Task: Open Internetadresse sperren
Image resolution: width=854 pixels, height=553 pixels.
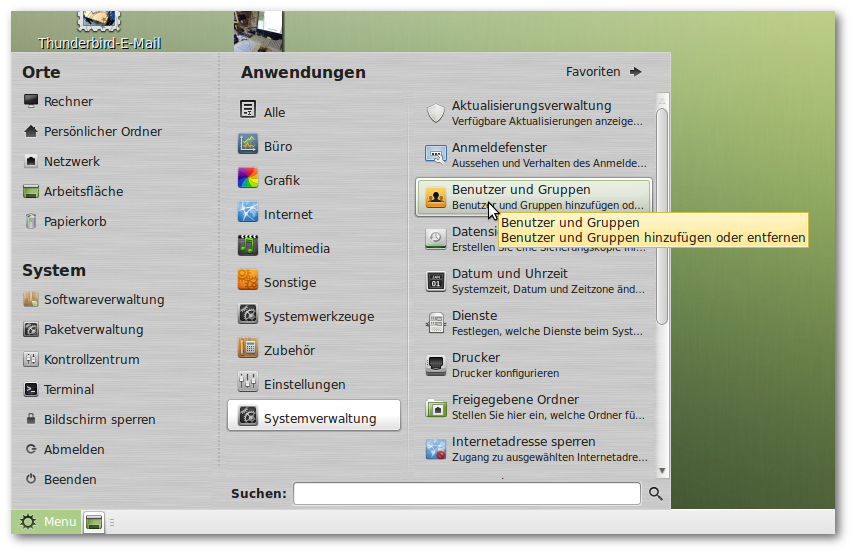Action: 532,449
